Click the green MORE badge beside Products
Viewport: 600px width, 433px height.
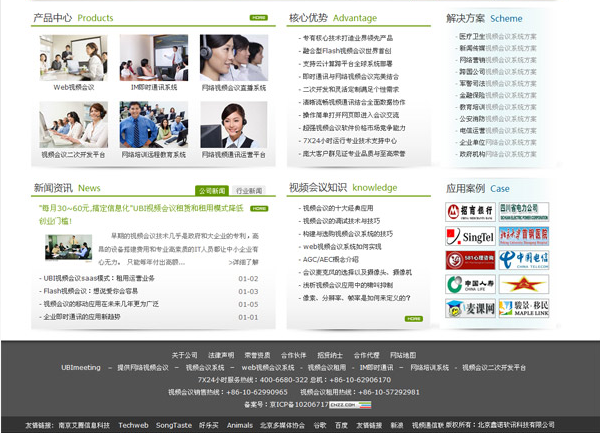259,18
